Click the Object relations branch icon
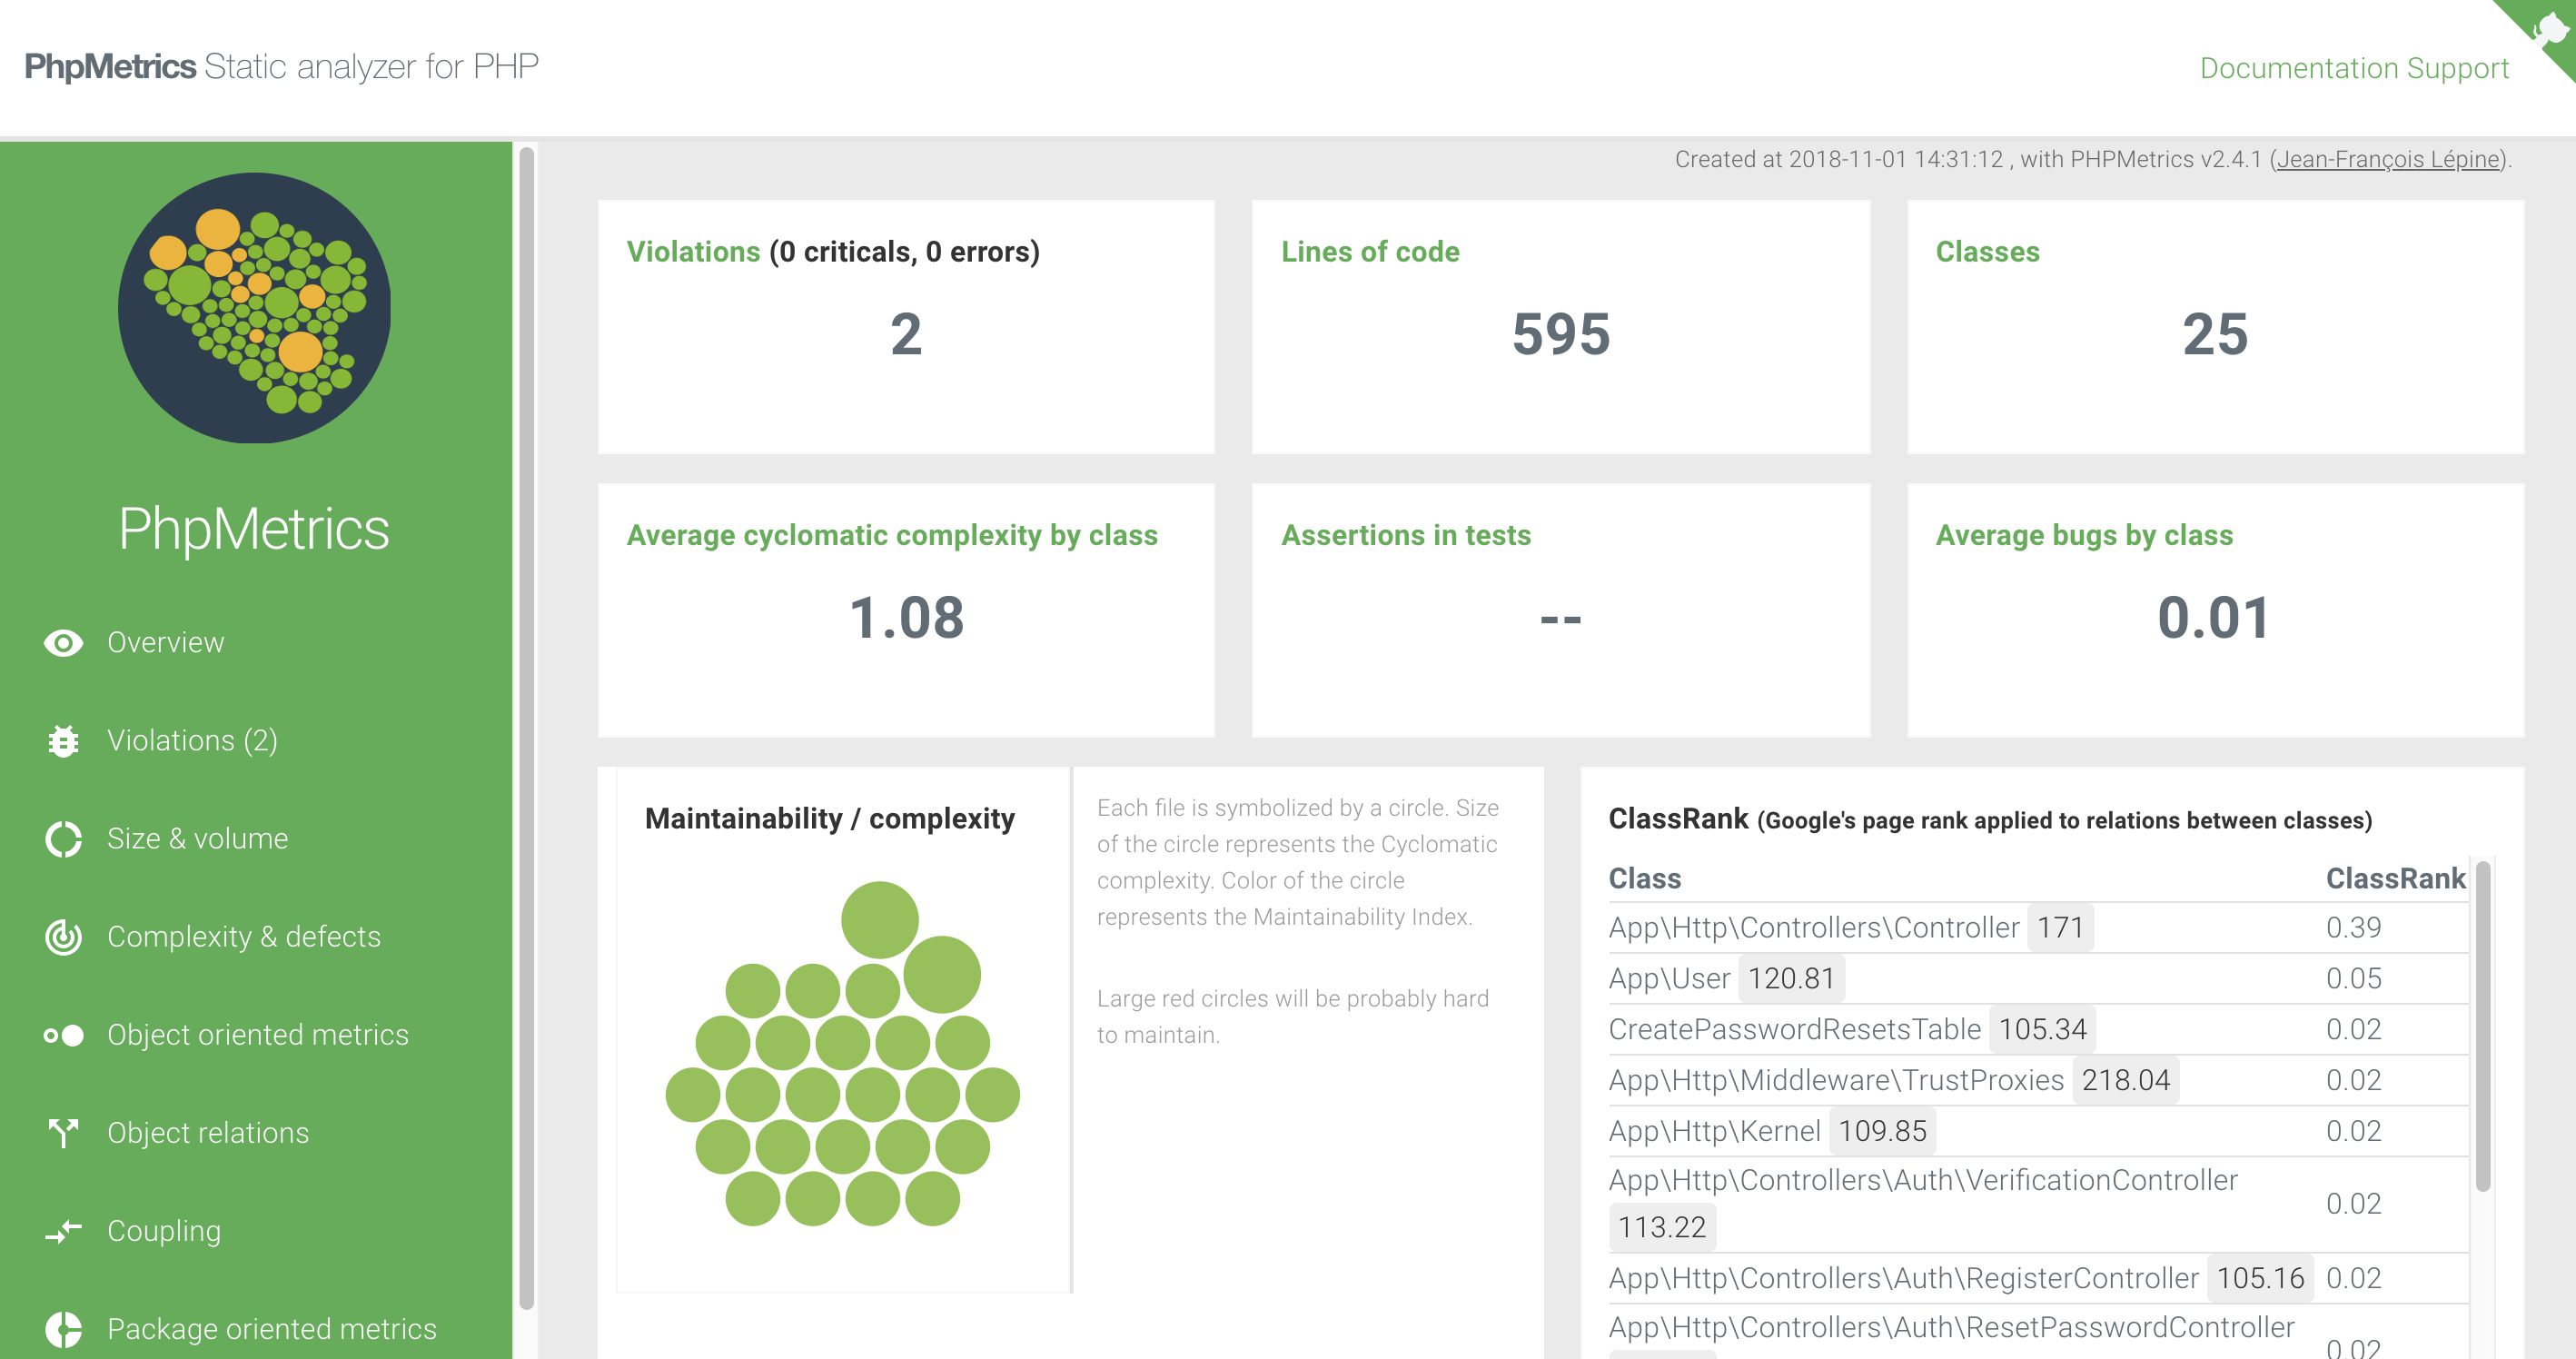Screen dimensions: 2576x1359 click(63, 1133)
